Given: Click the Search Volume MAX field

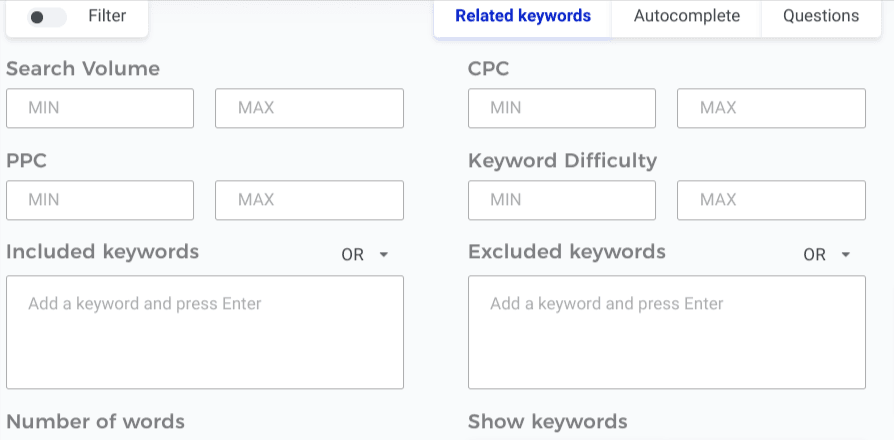Looking at the screenshot, I should coord(309,108).
